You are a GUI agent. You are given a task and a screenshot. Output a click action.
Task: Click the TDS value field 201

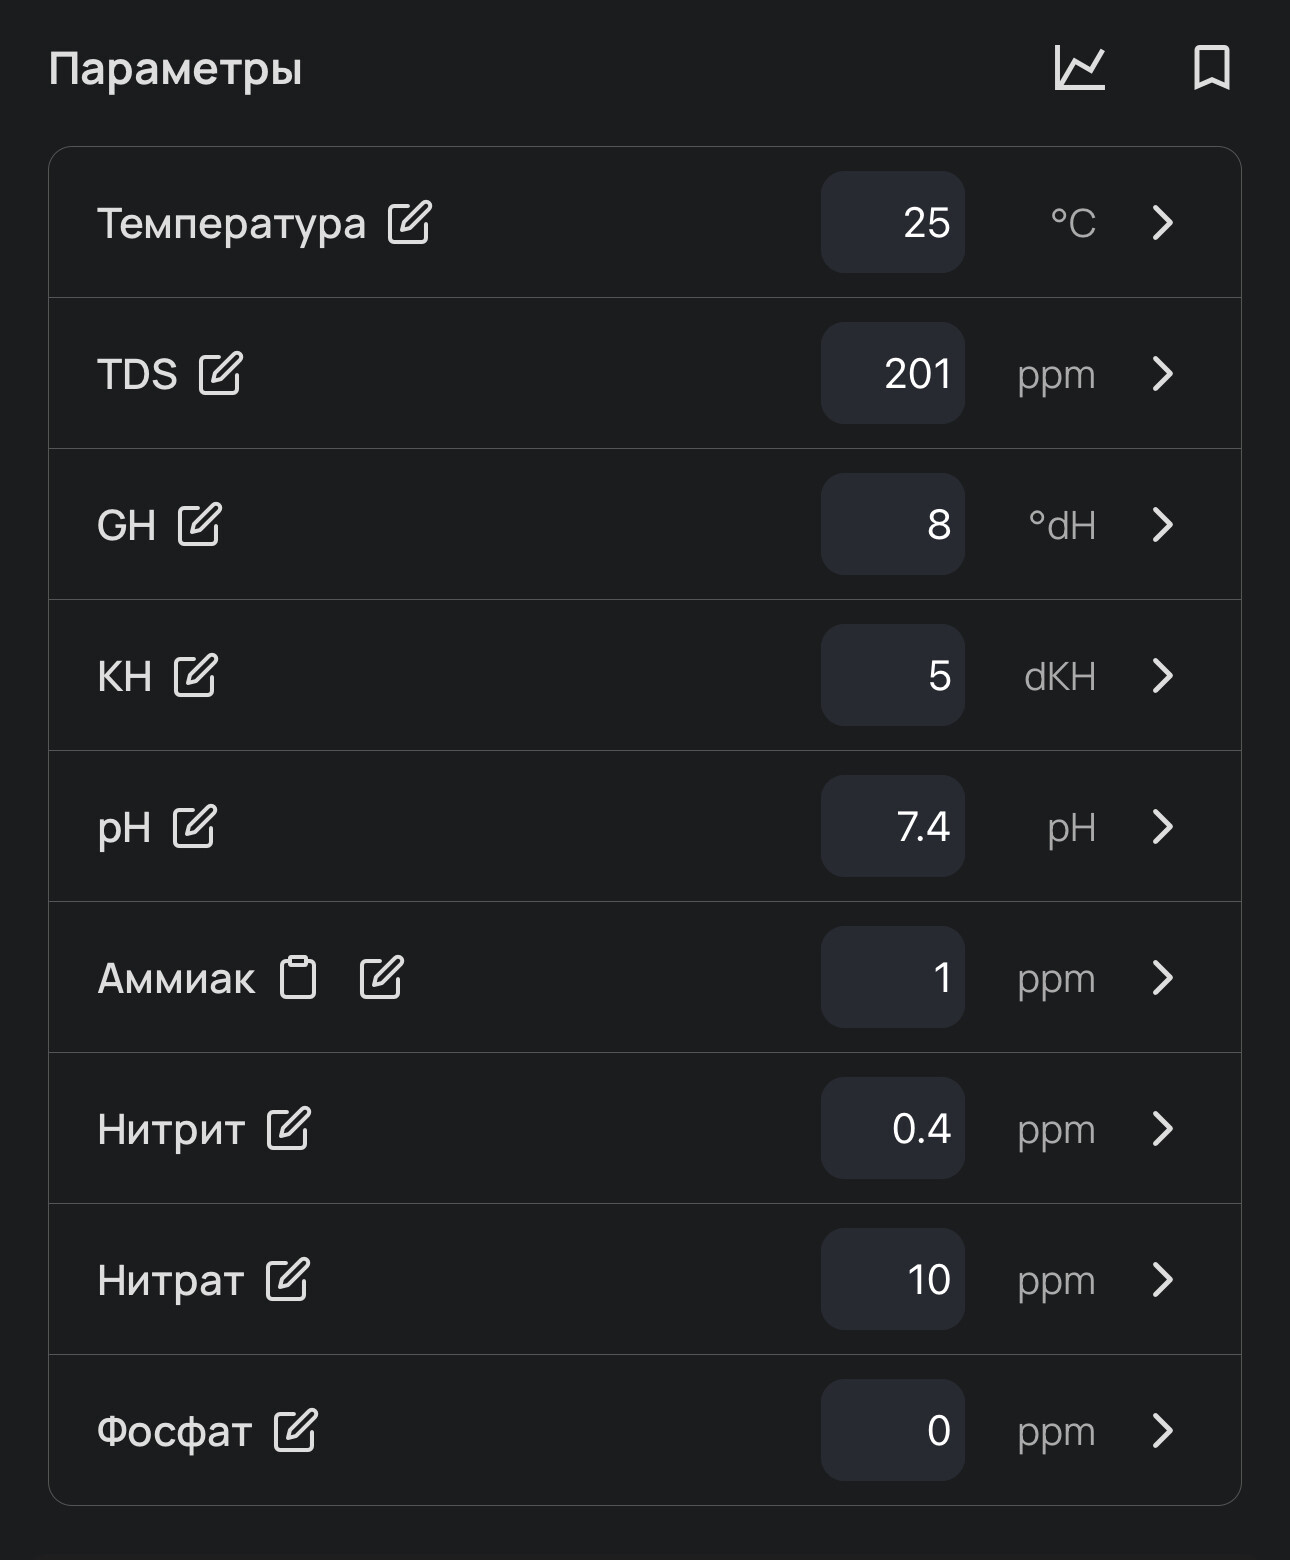tap(893, 373)
